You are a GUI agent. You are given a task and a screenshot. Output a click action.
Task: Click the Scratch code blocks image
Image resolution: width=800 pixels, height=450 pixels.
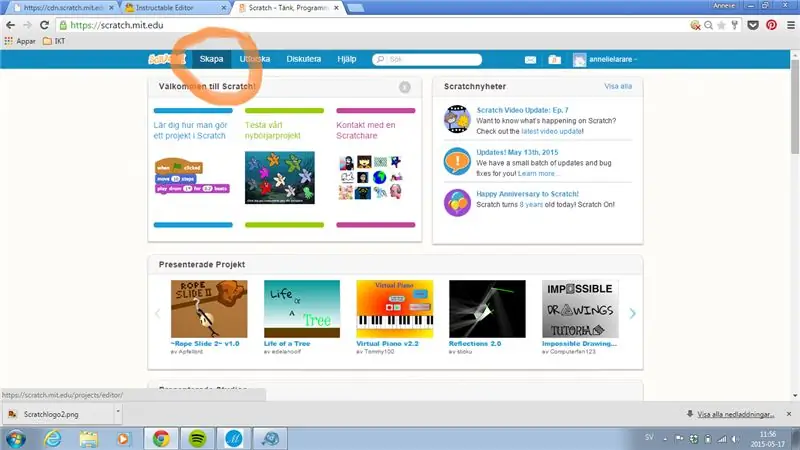(192, 177)
